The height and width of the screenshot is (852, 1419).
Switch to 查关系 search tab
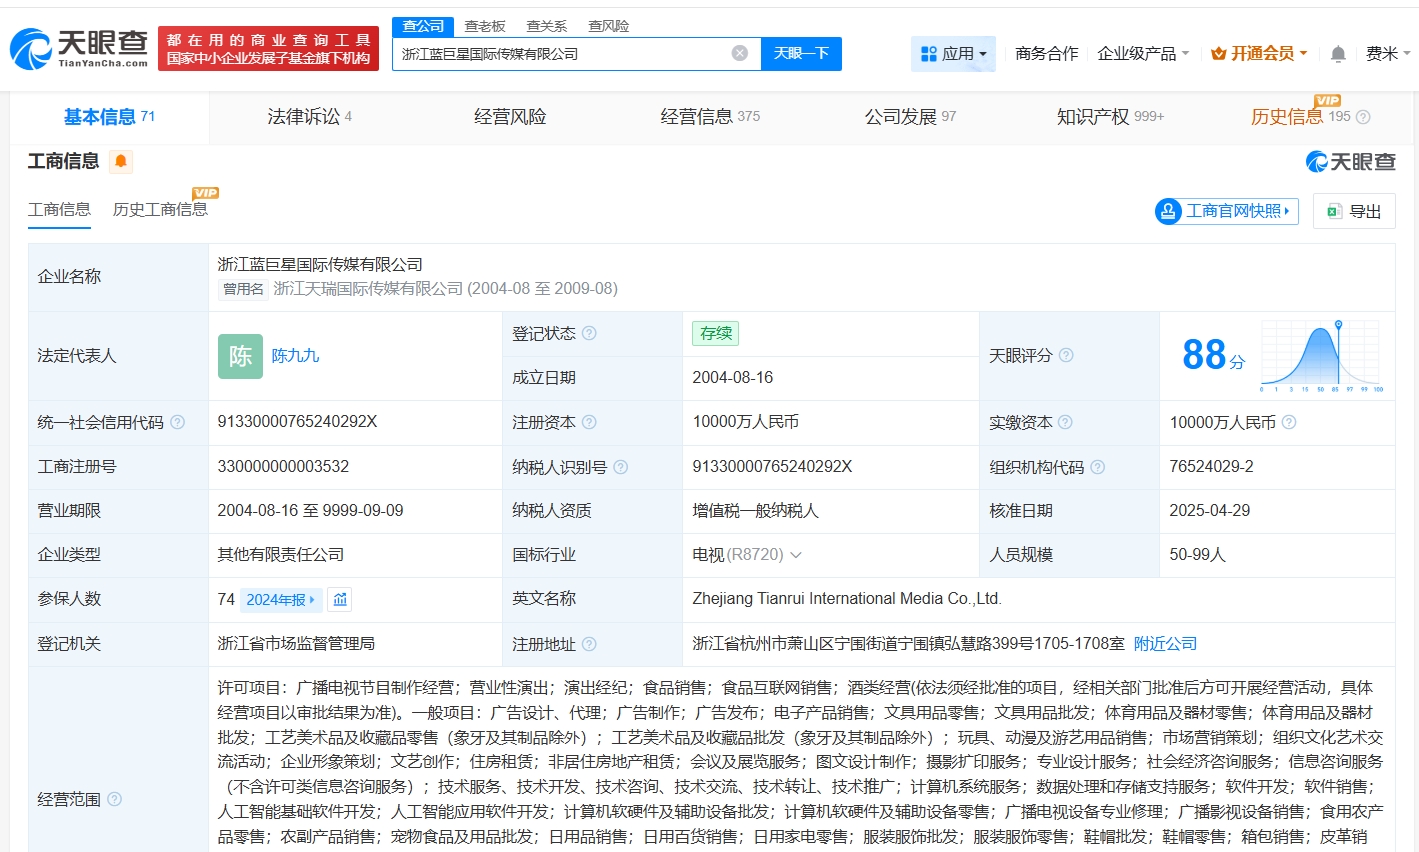click(x=547, y=26)
